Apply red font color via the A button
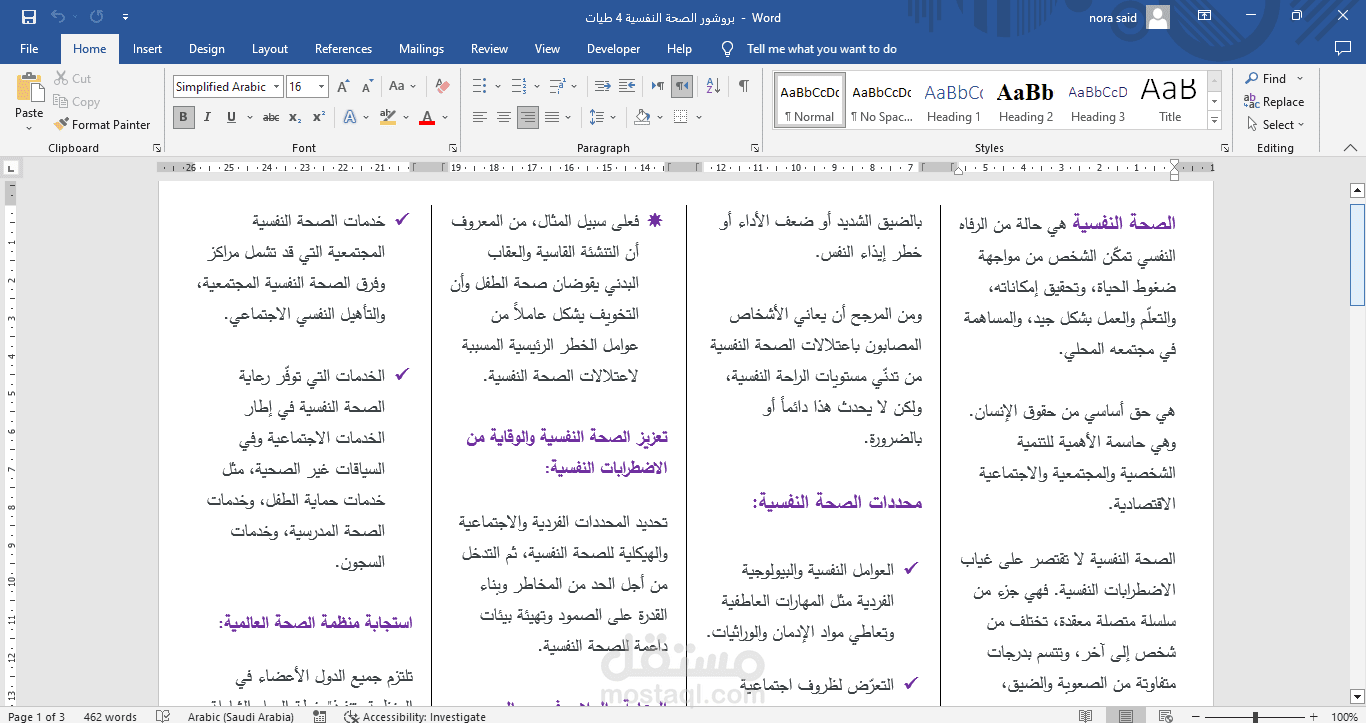This screenshot has height=723, width=1366. tap(427, 117)
